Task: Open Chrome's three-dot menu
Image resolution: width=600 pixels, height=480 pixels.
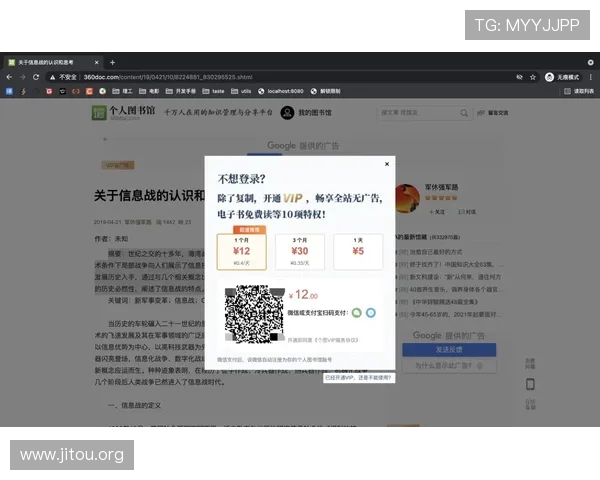Action: pyautogui.click(x=591, y=77)
